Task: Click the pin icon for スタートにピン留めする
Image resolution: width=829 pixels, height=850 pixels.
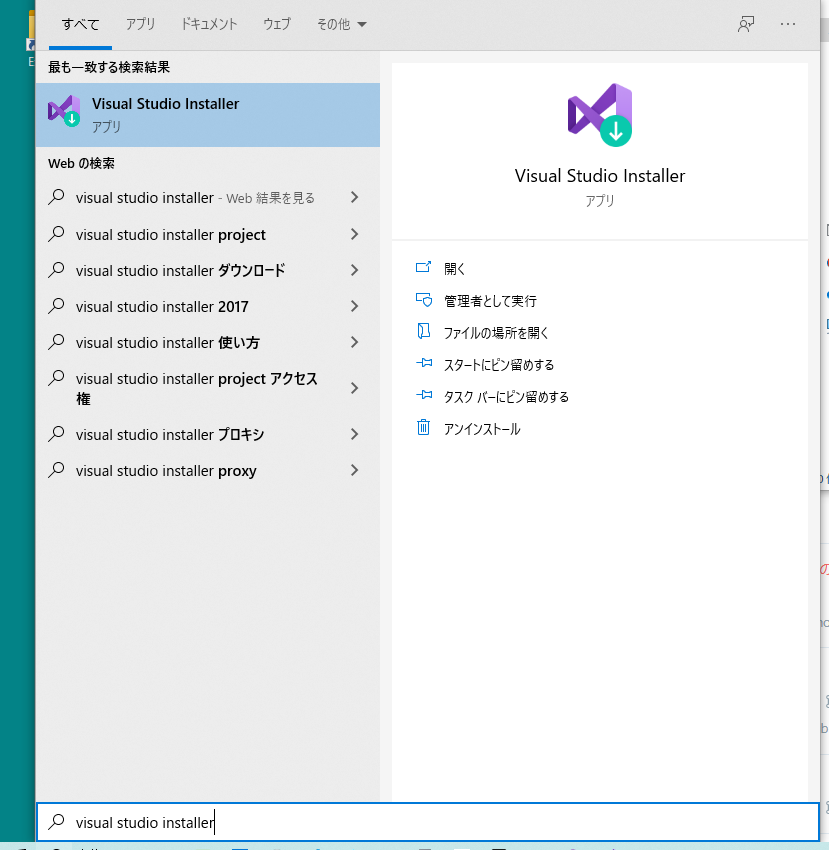Action: click(424, 364)
